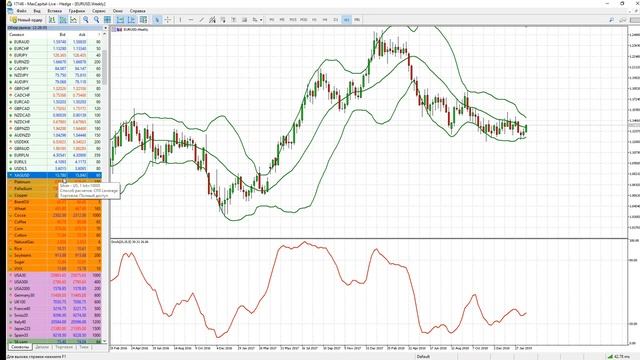This screenshot has width=640, height=360.
Task: Sort Market Watch by Ask column
Action: click(x=82, y=35)
